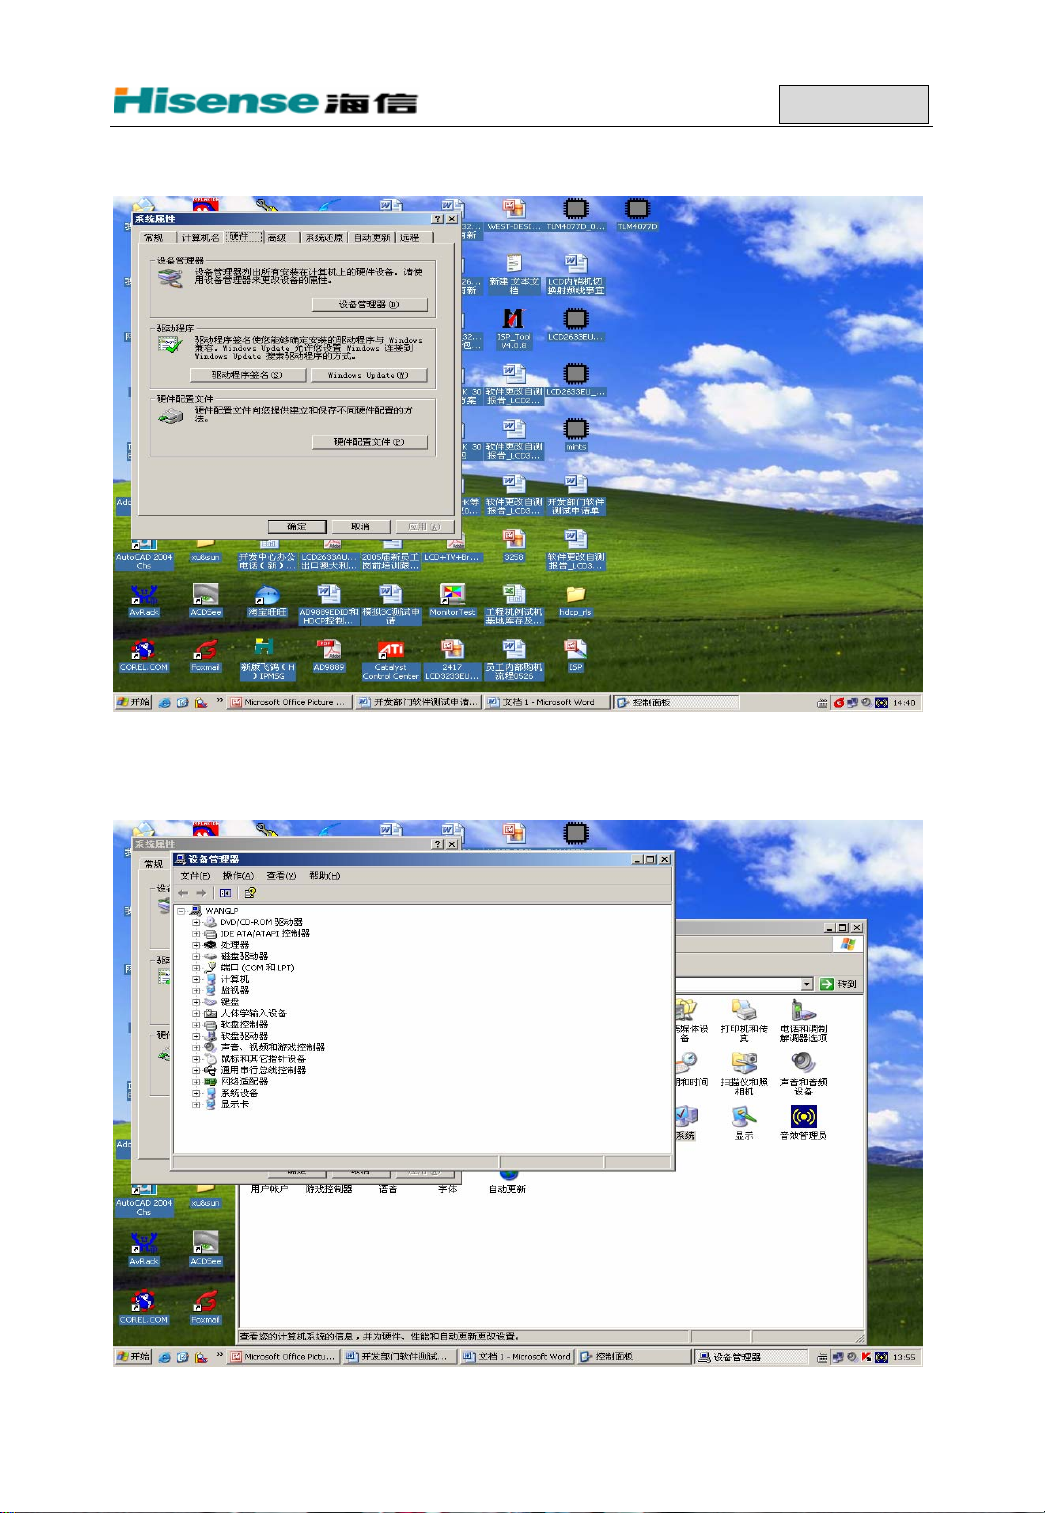Image resolution: width=1045 pixels, height=1513 pixels.
Task: Open the 查看(V) menu in Device Manager
Action: coord(281,876)
